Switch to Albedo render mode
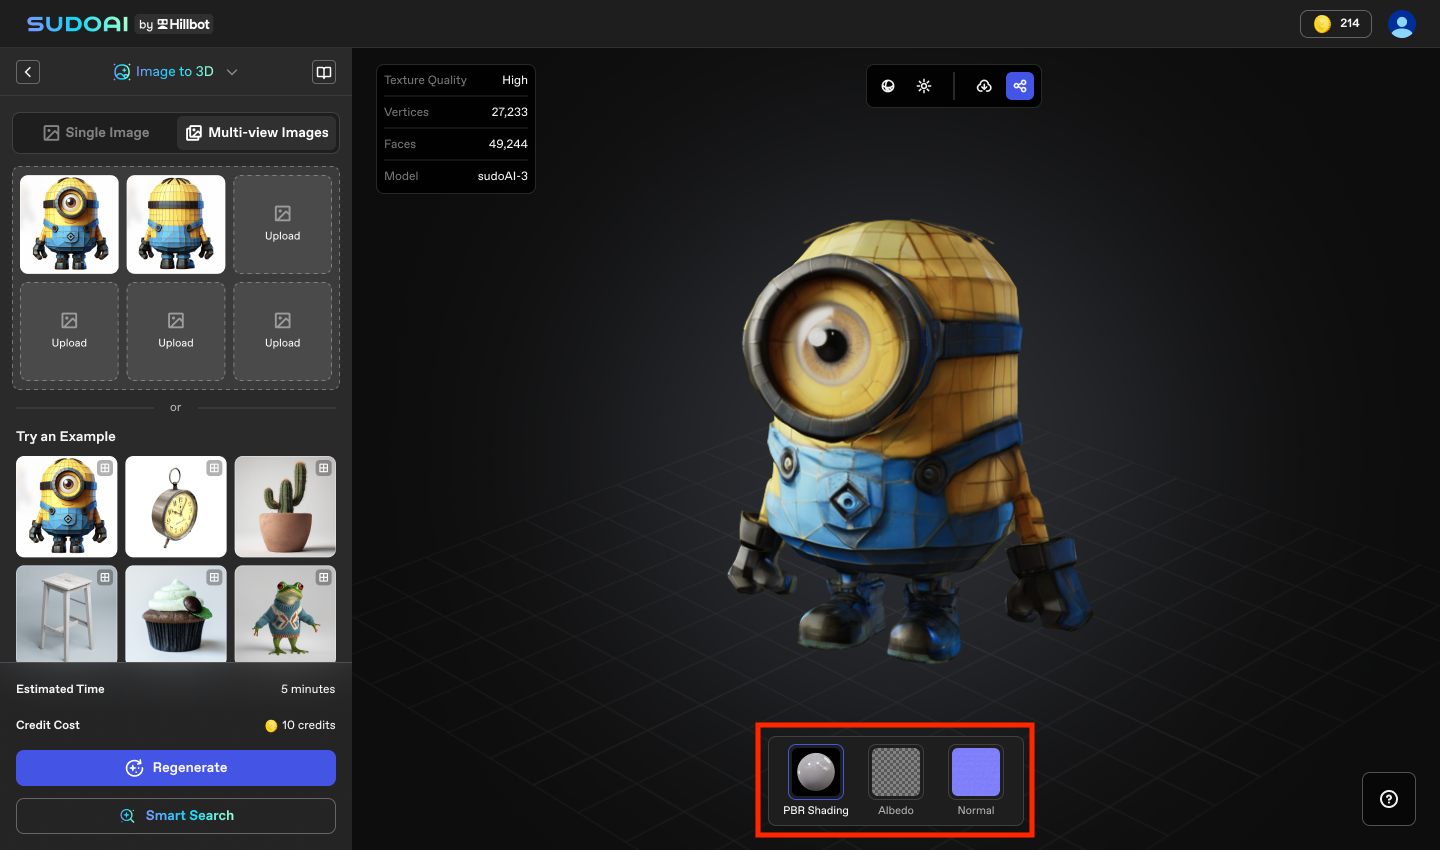 click(x=896, y=781)
